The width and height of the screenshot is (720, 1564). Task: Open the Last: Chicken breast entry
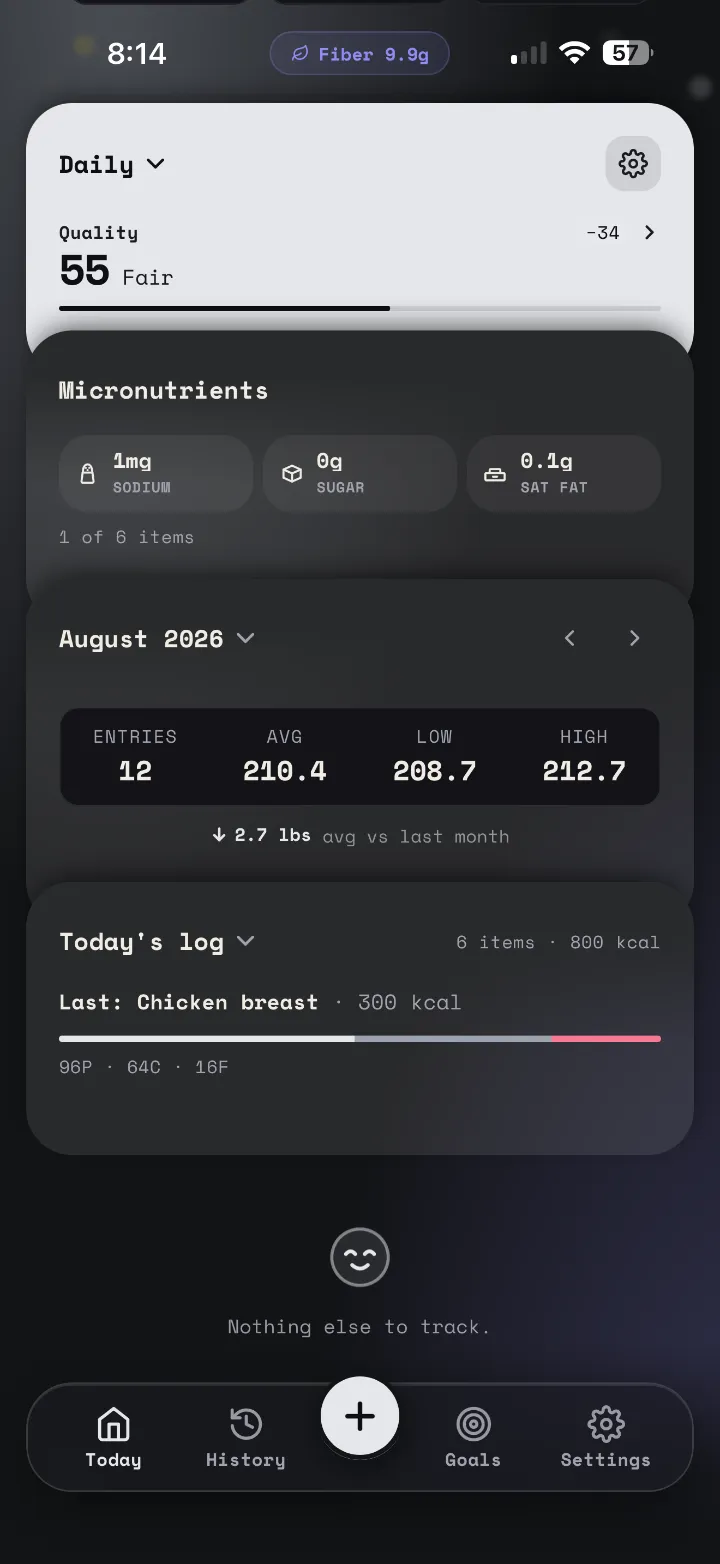tap(260, 1002)
